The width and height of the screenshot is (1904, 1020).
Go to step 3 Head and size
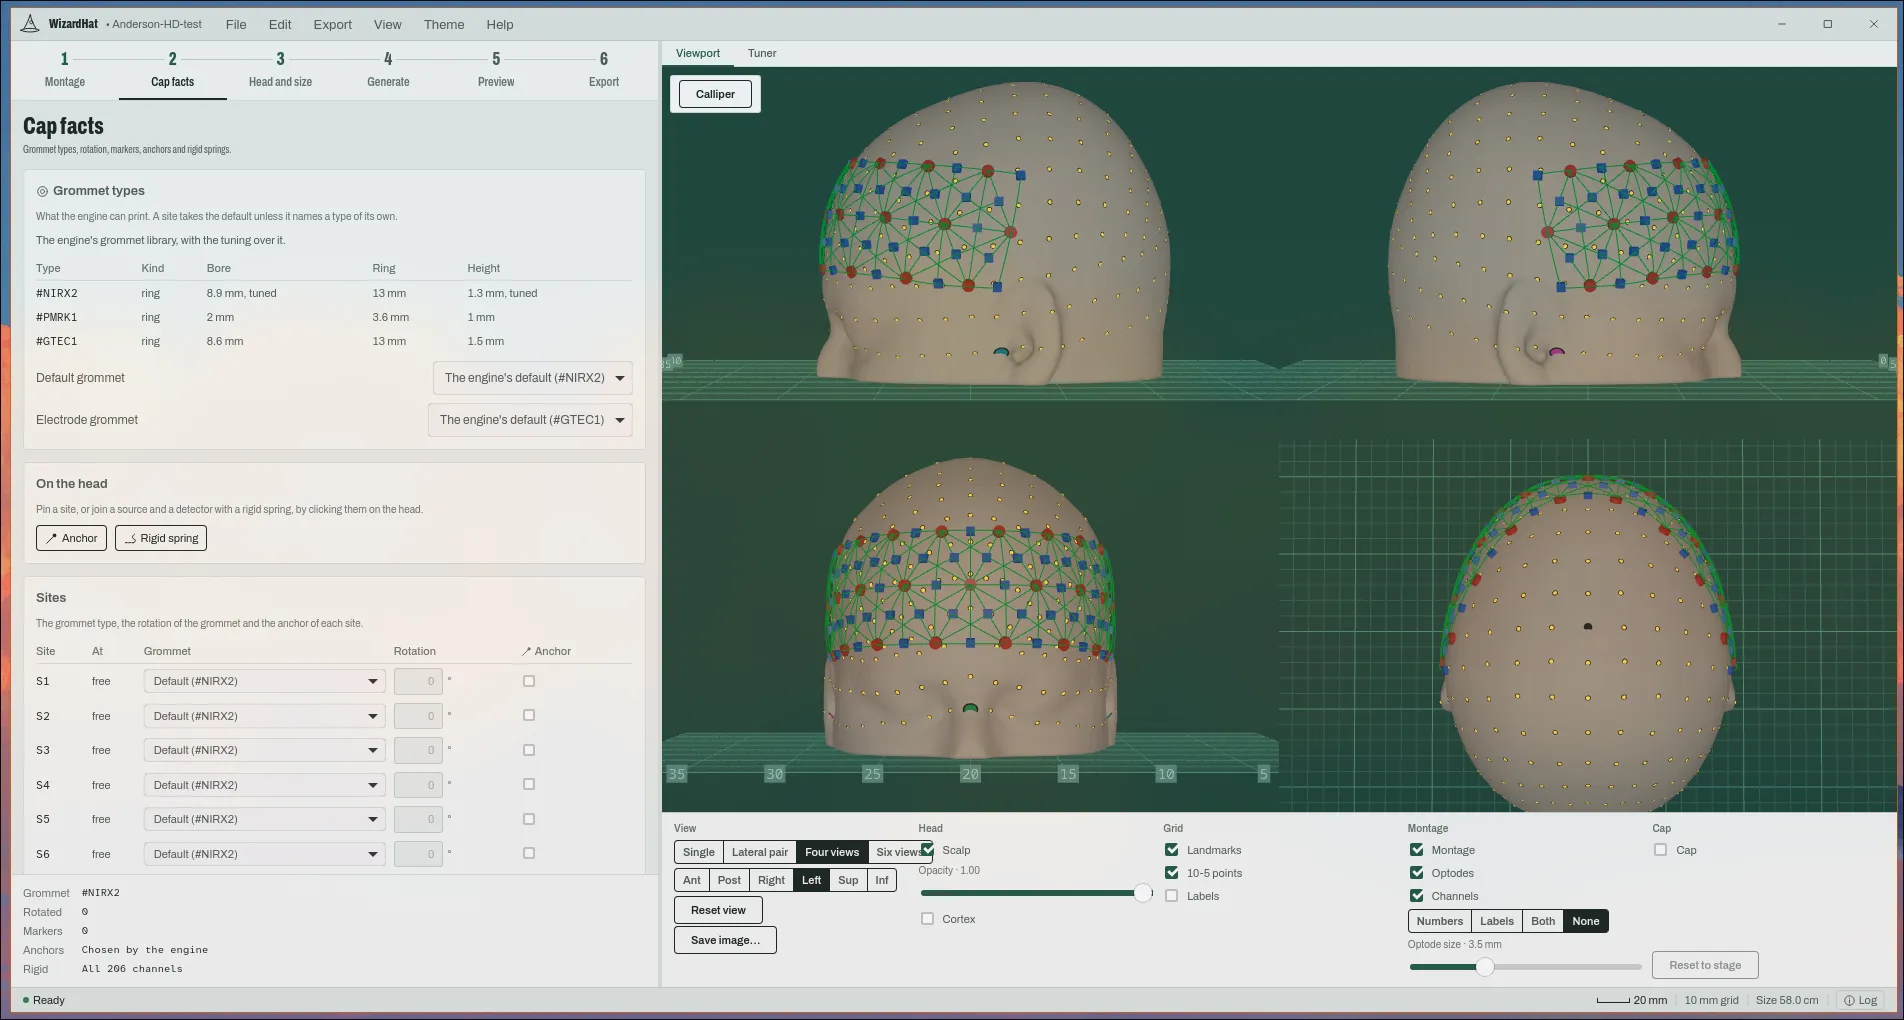pyautogui.click(x=280, y=70)
